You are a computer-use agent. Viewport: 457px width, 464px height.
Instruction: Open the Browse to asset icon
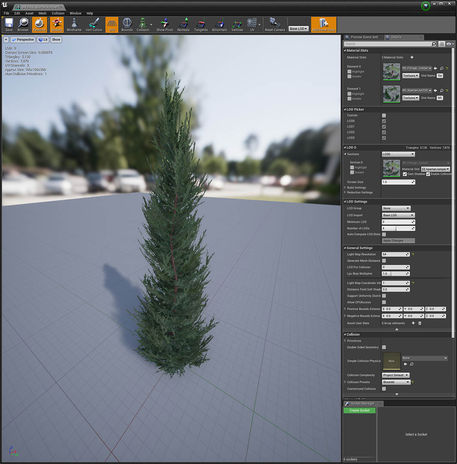(23, 24)
